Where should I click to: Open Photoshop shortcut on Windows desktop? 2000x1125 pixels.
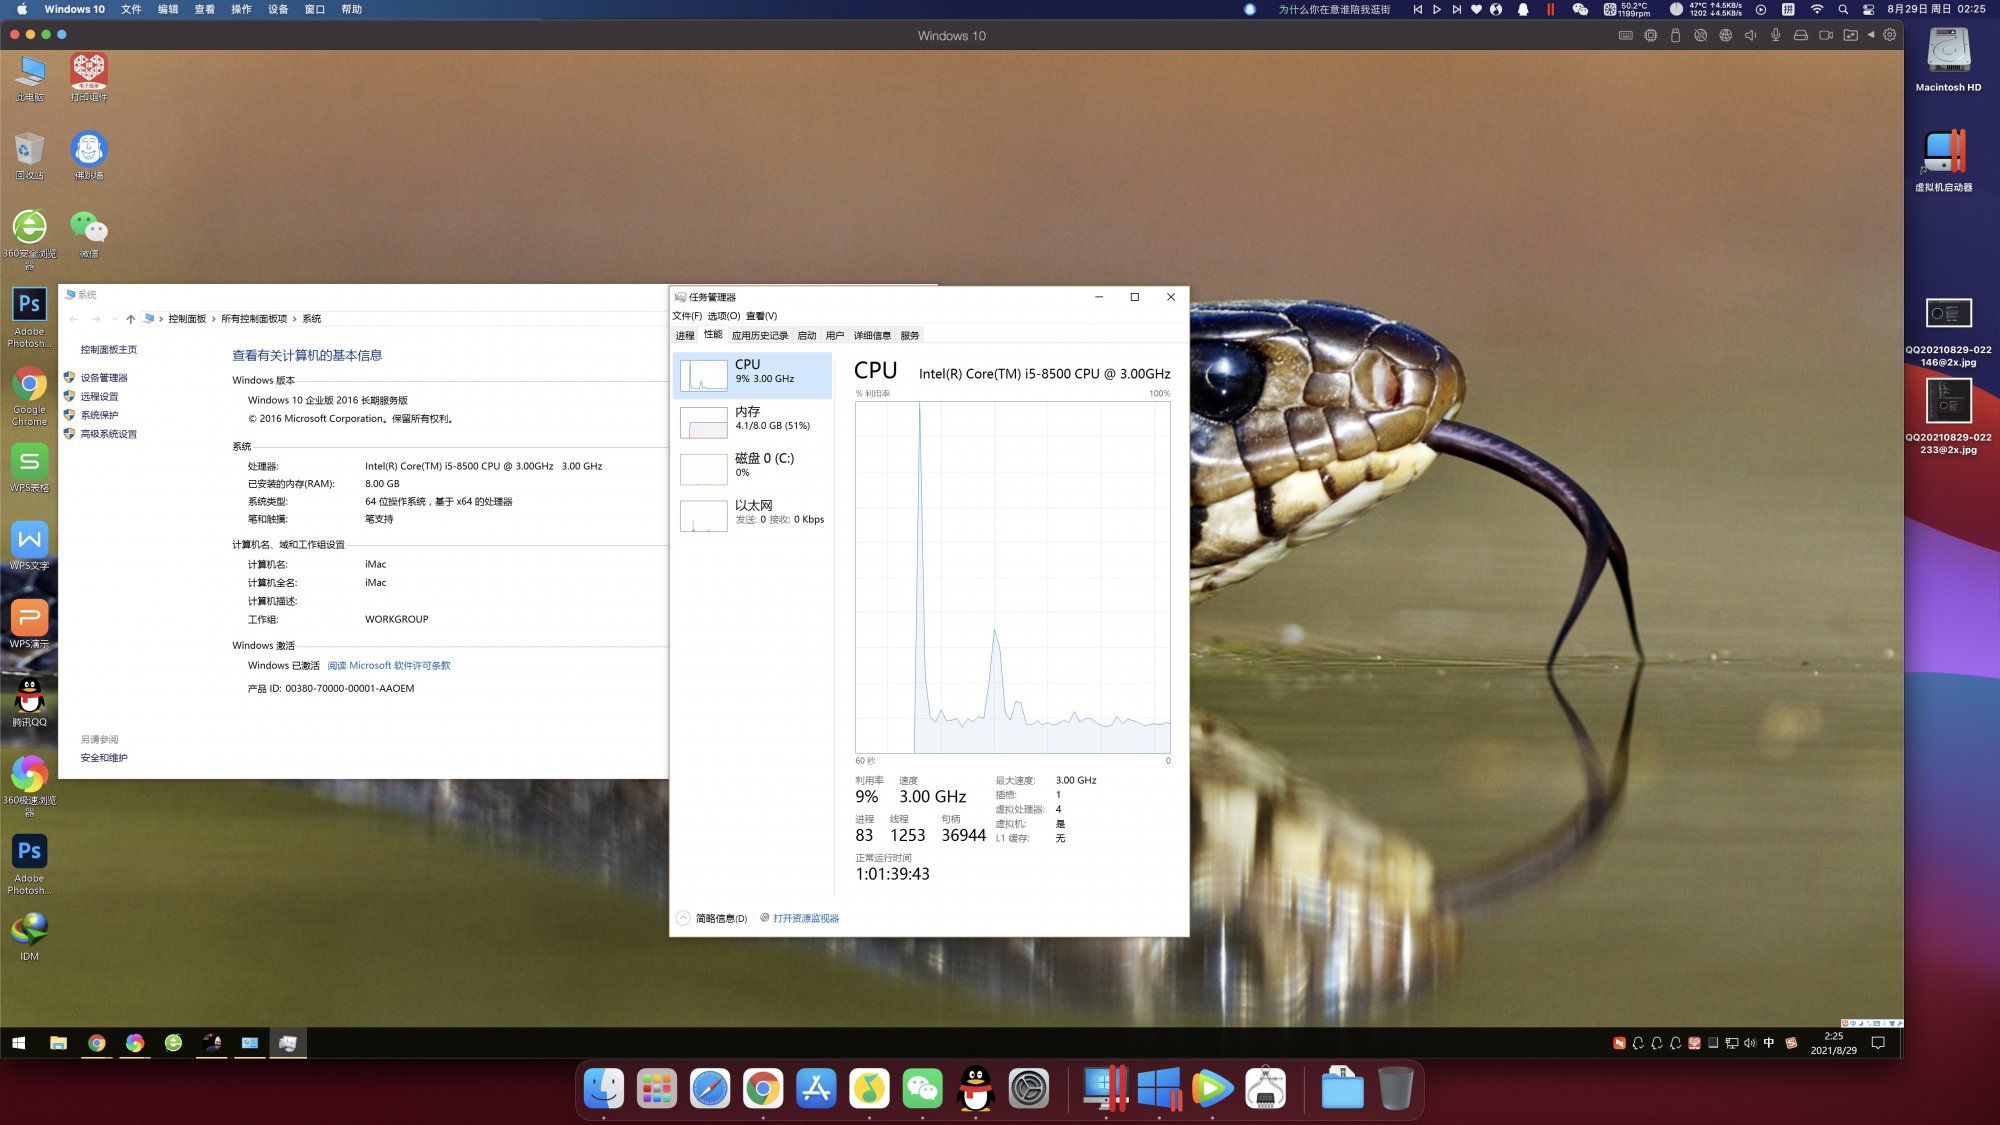click(x=29, y=305)
